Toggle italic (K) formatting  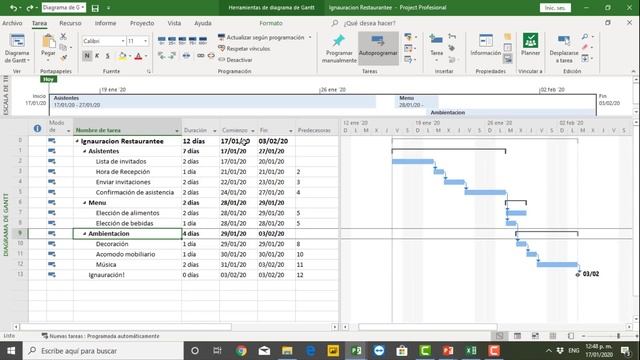97,56
